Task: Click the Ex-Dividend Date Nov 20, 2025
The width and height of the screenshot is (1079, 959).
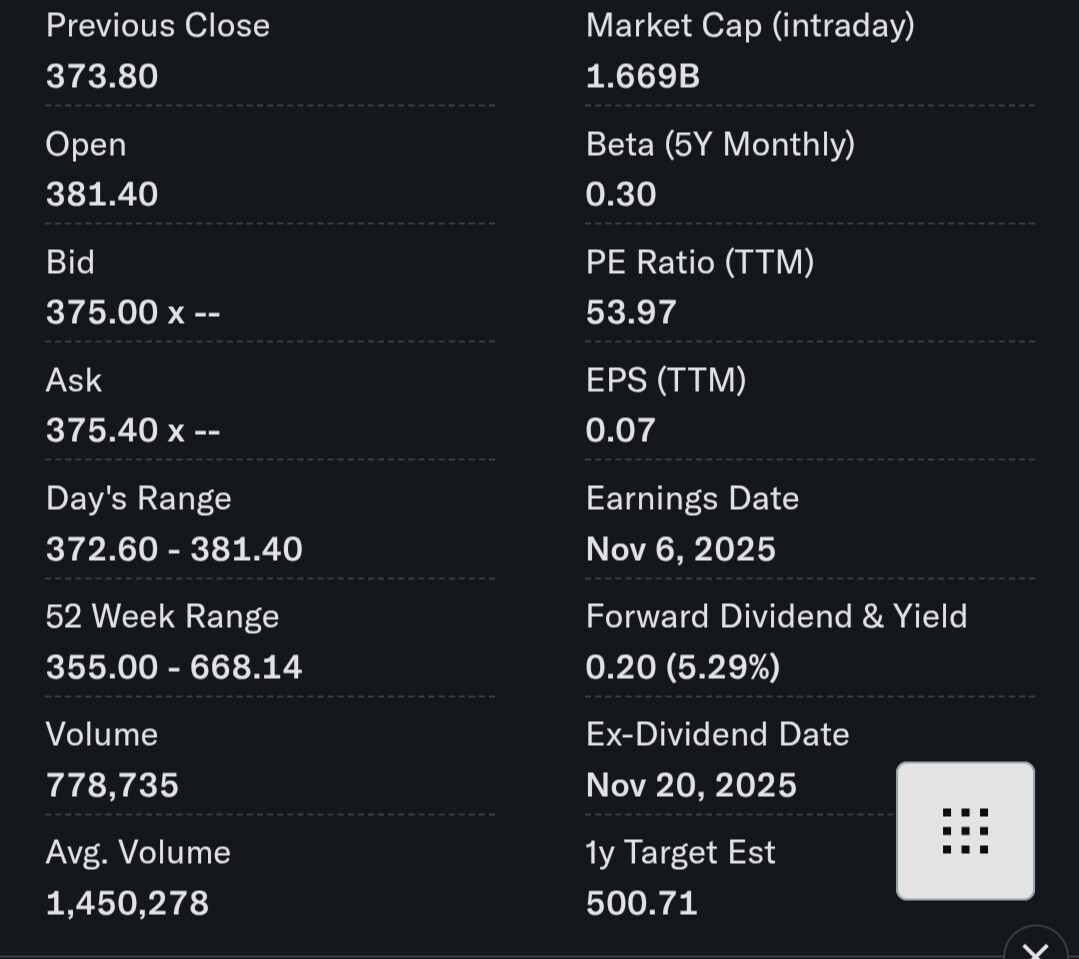Action: 691,785
